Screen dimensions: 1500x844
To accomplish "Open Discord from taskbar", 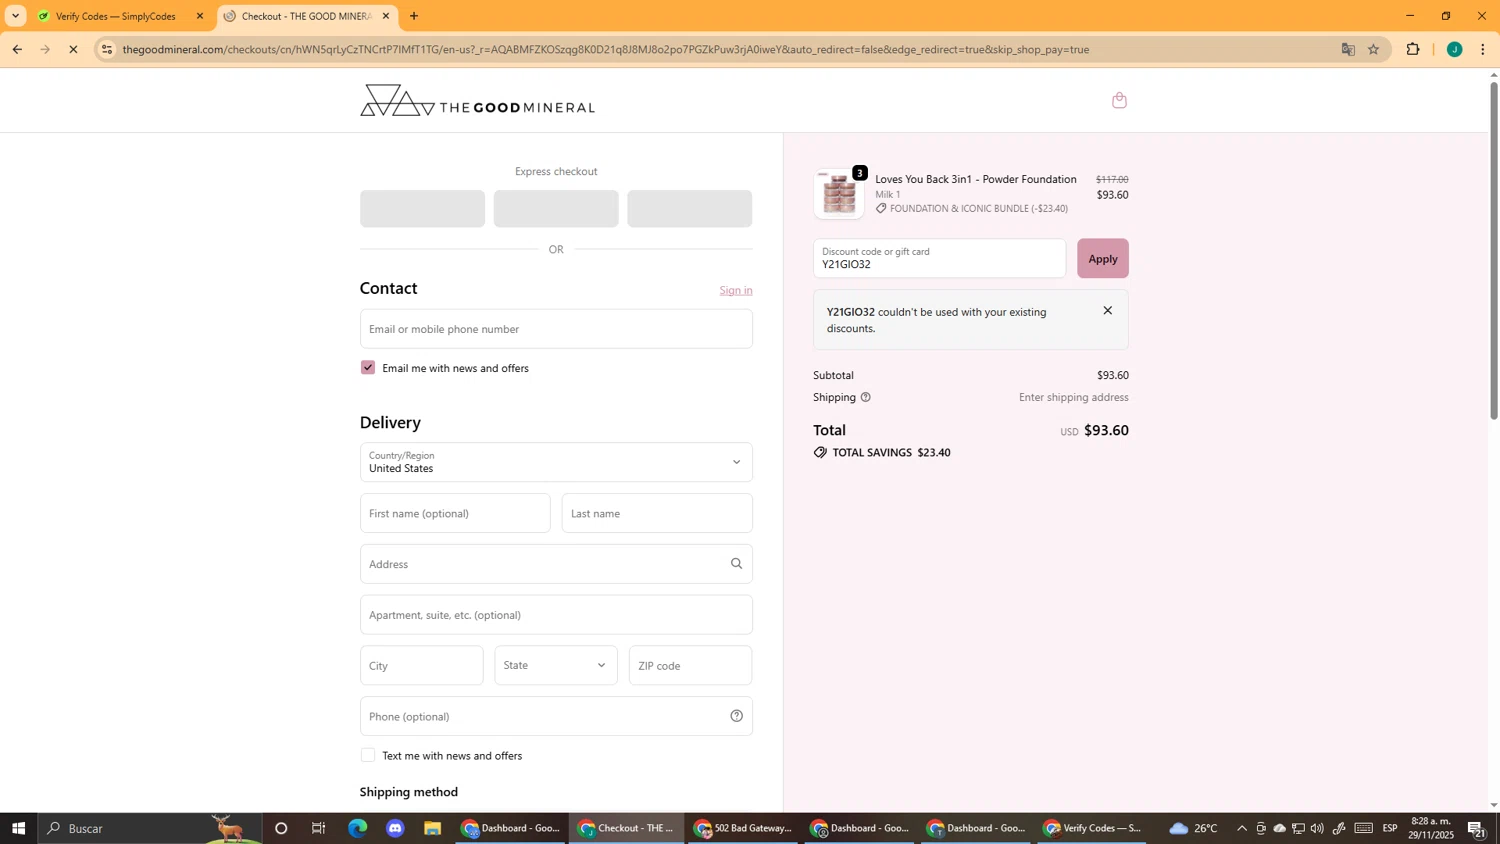I will click(x=395, y=828).
